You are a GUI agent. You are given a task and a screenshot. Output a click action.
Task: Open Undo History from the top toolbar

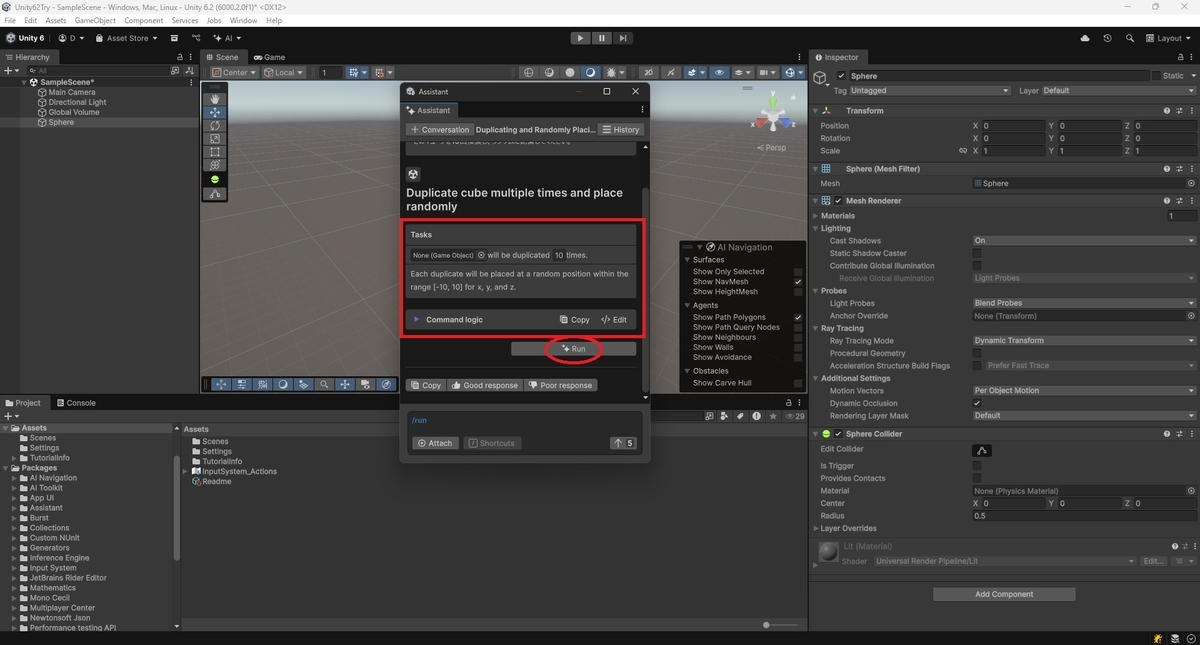click(x=1107, y=38)
